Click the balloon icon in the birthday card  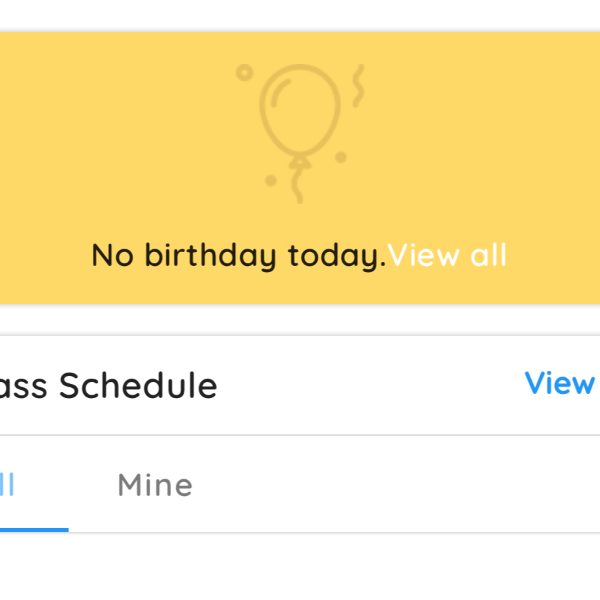tap(300, 134)
